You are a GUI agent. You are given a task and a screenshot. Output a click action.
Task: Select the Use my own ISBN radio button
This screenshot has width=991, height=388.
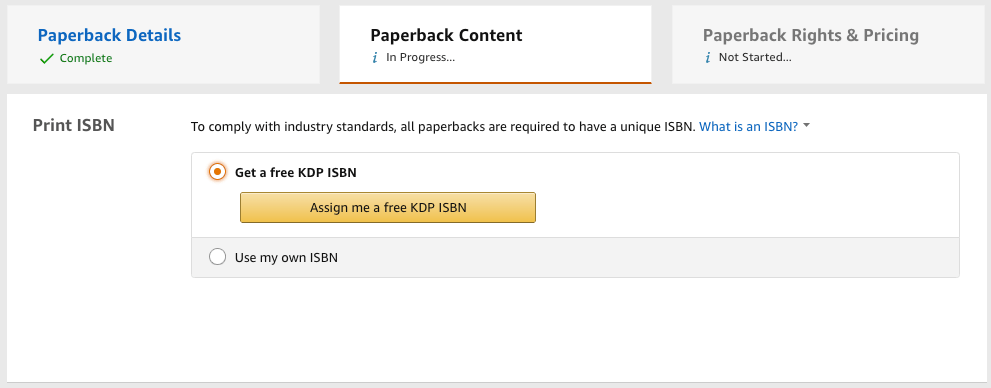pos(217,257)
